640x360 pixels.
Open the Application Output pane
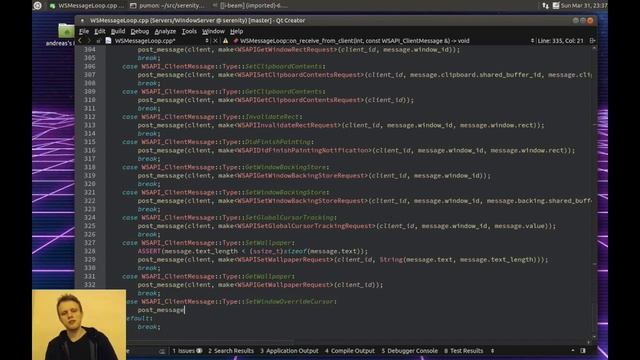tap(289, 351)
